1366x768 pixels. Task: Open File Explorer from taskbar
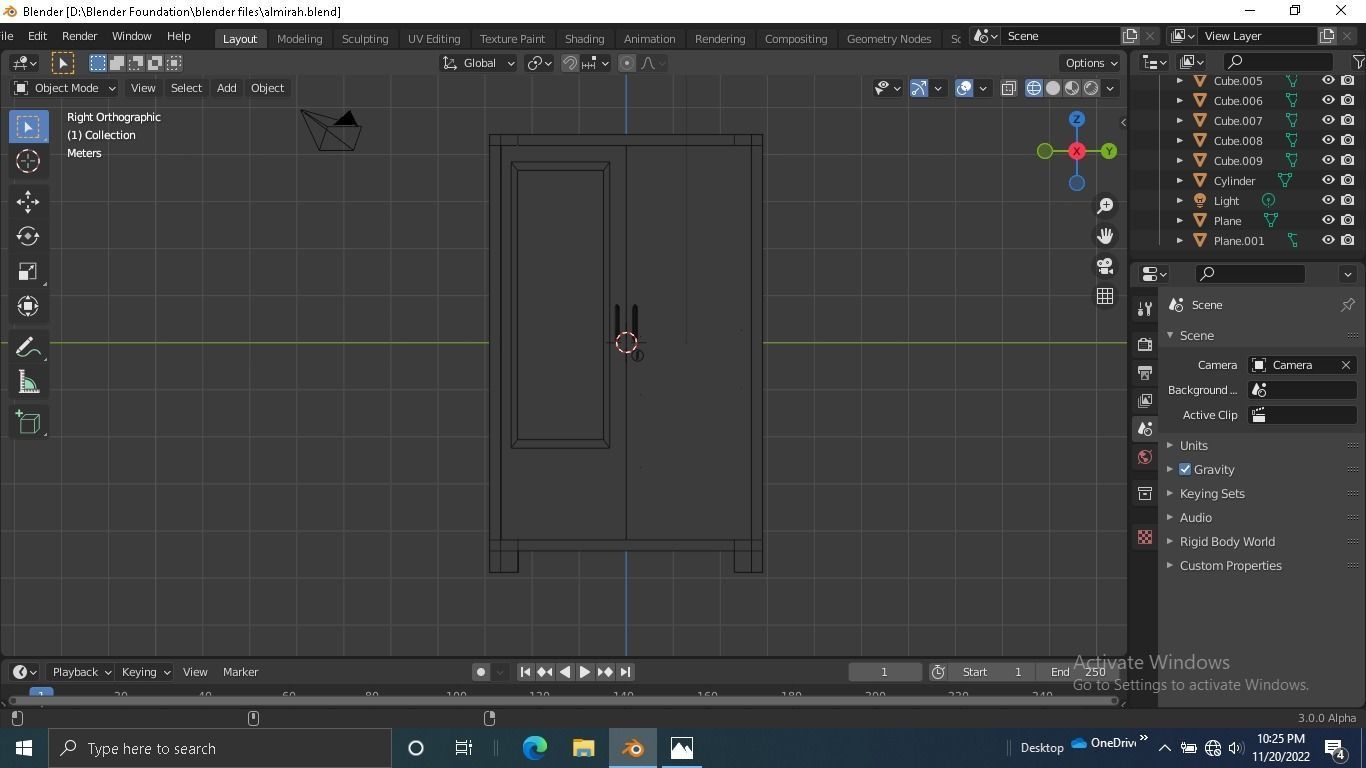pyautogui.click(x=584, y=748)
